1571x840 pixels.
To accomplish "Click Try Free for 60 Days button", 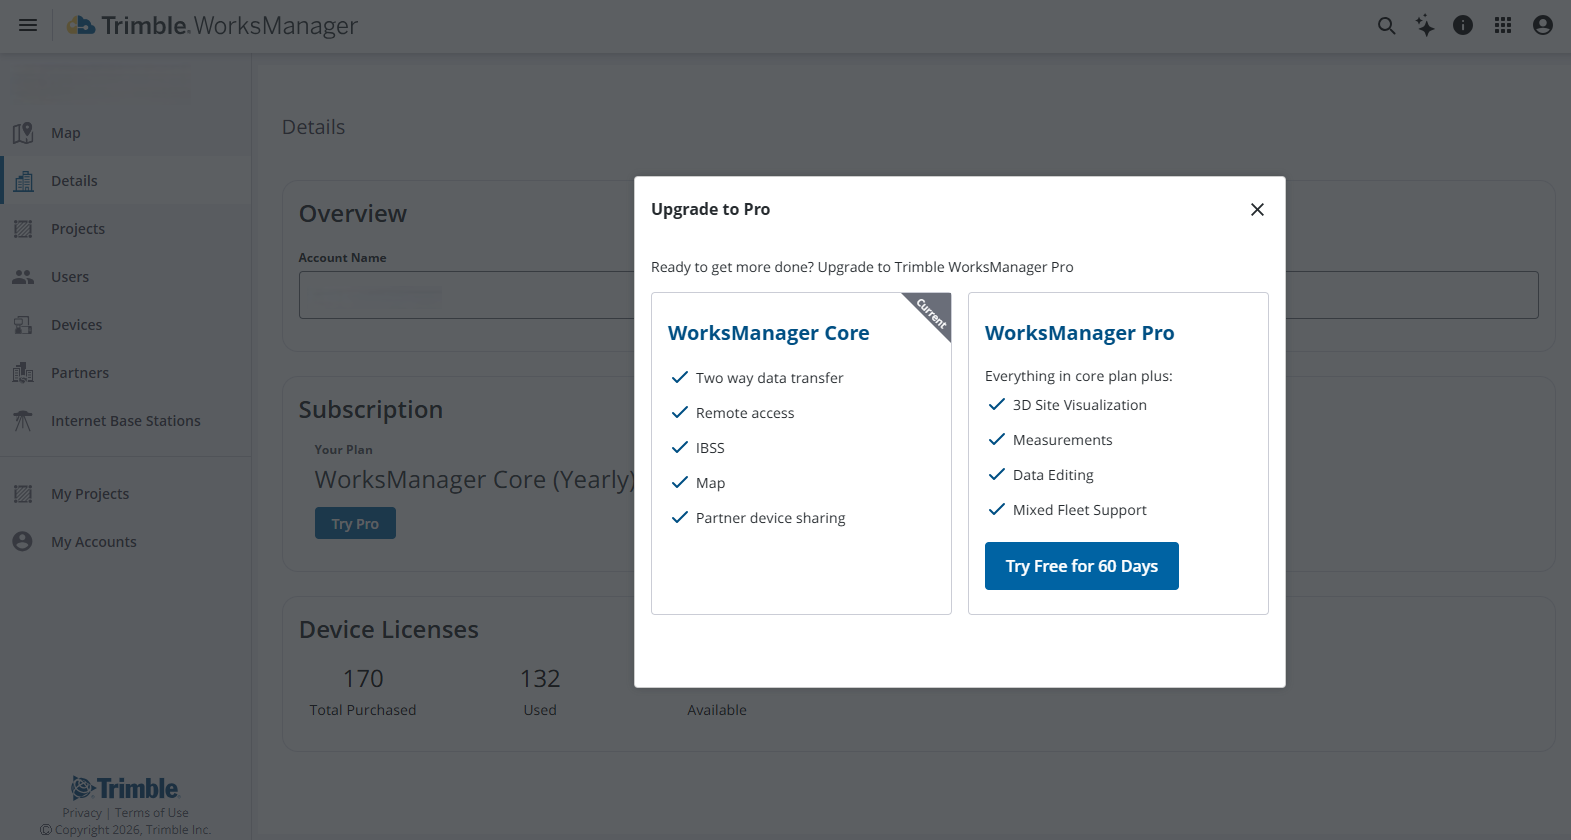I will (1081, 566).
